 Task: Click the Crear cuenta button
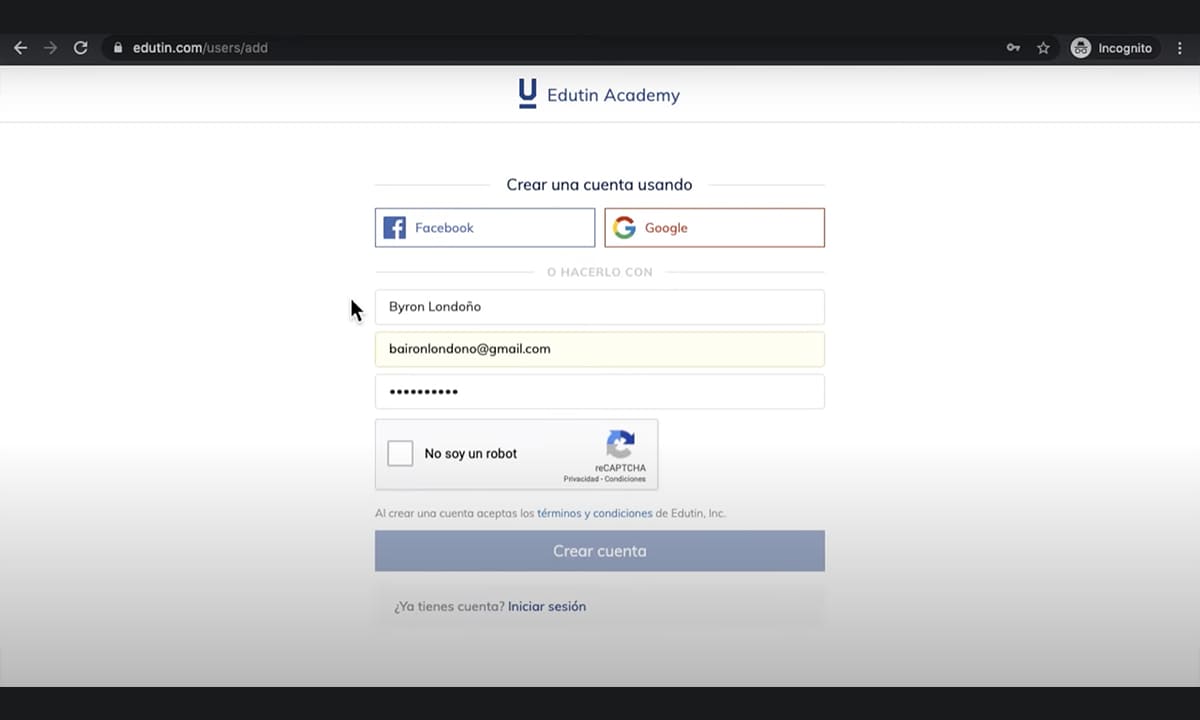click(x=600, y=551)
